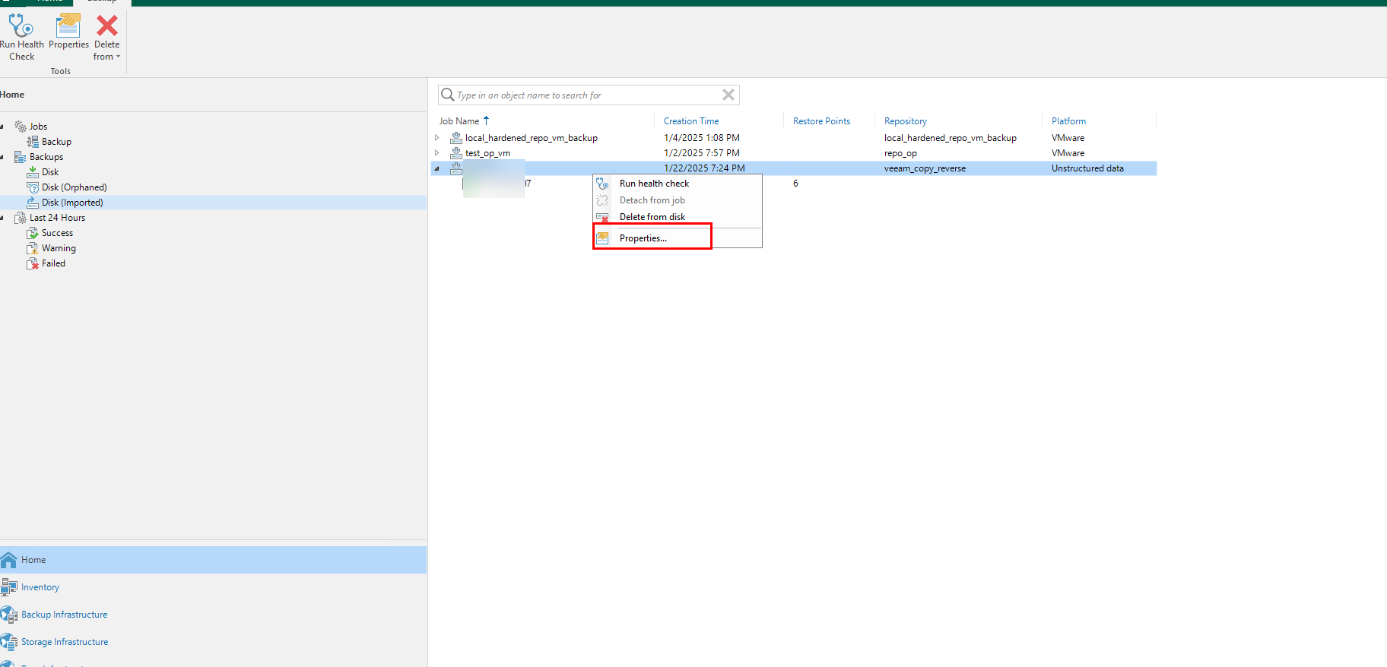
Task: Click the repo_op repository cell
Action: tap(900, 153)
